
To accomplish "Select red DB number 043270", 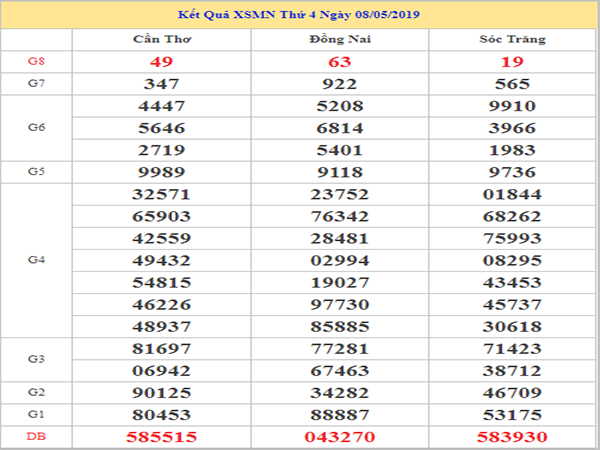I will click(x=340, y=437).
